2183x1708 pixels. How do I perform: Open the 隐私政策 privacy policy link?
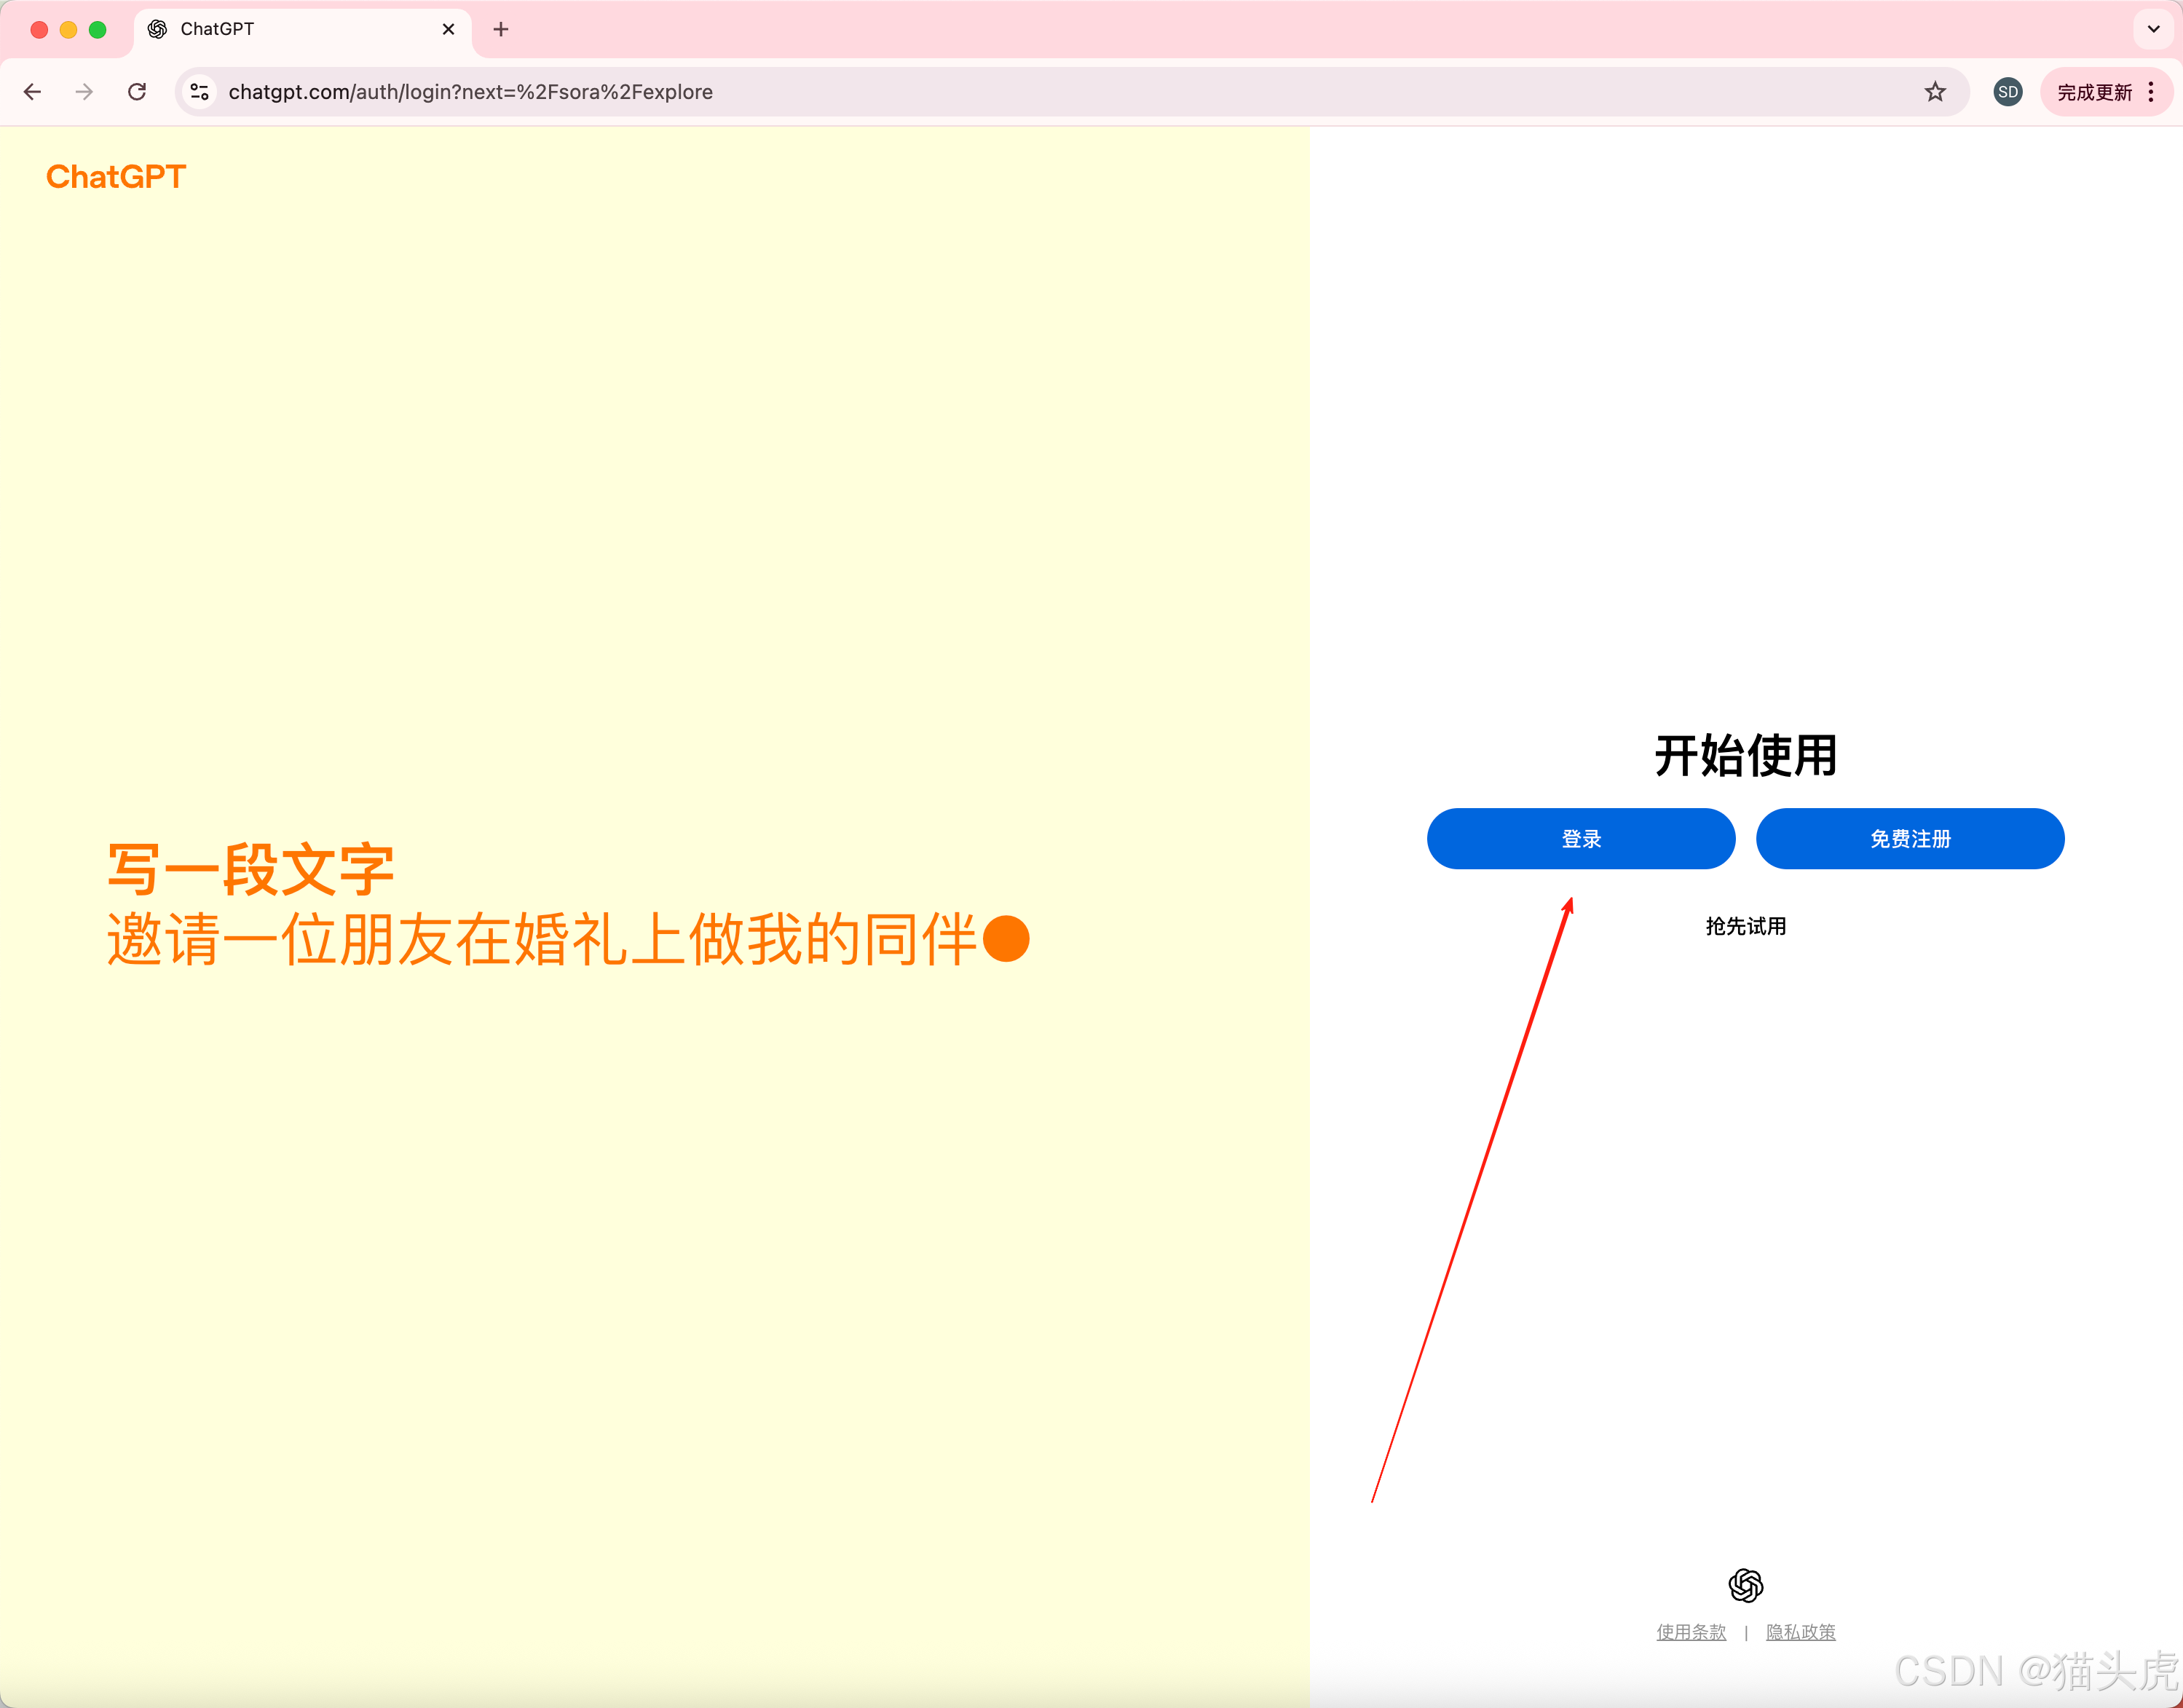tap(1800, 1632)
